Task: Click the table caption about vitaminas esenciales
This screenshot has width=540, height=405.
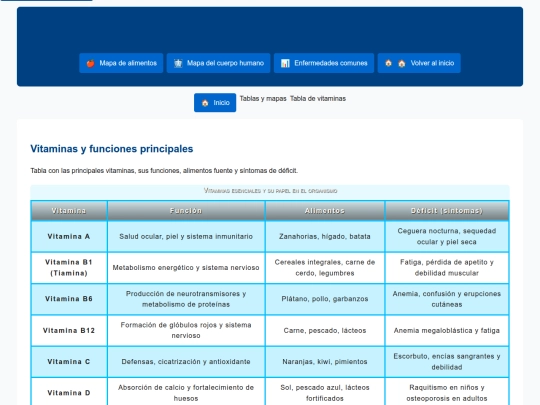Action: coord(270,191)
